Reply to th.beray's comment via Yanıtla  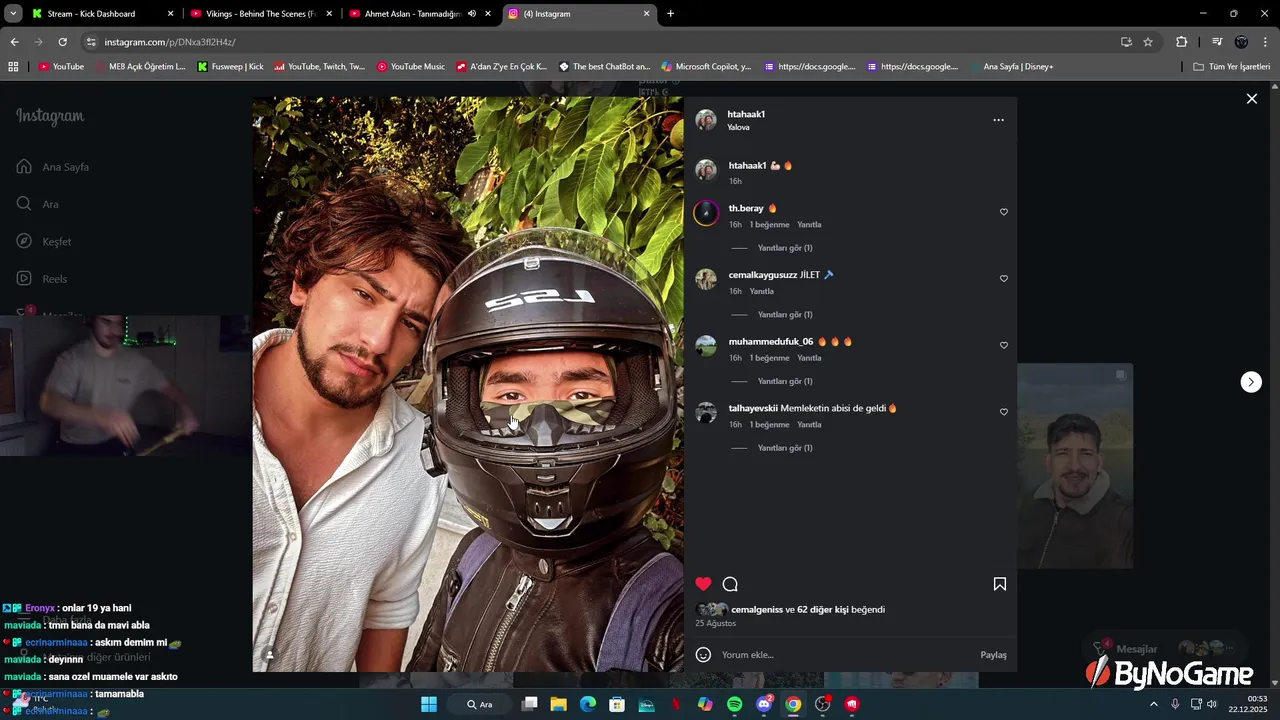(809, 225)
